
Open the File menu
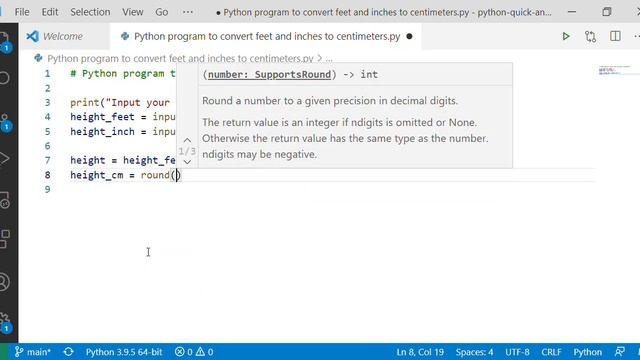coord(22,12)
